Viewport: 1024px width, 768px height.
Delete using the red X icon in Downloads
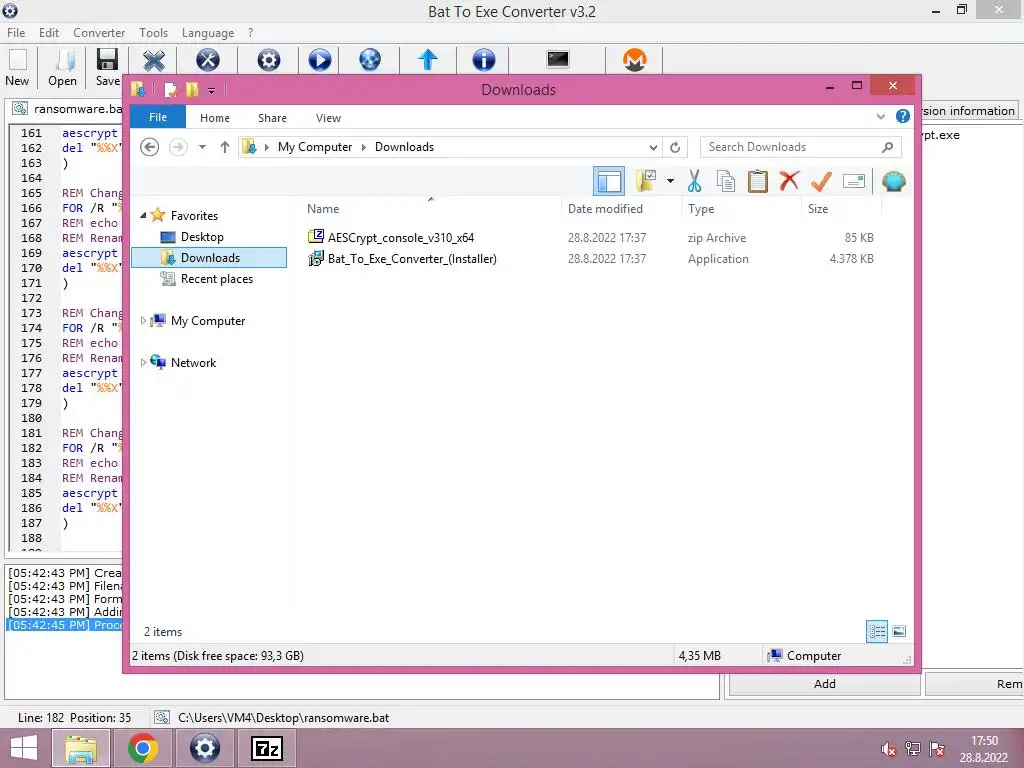point(789,180)
